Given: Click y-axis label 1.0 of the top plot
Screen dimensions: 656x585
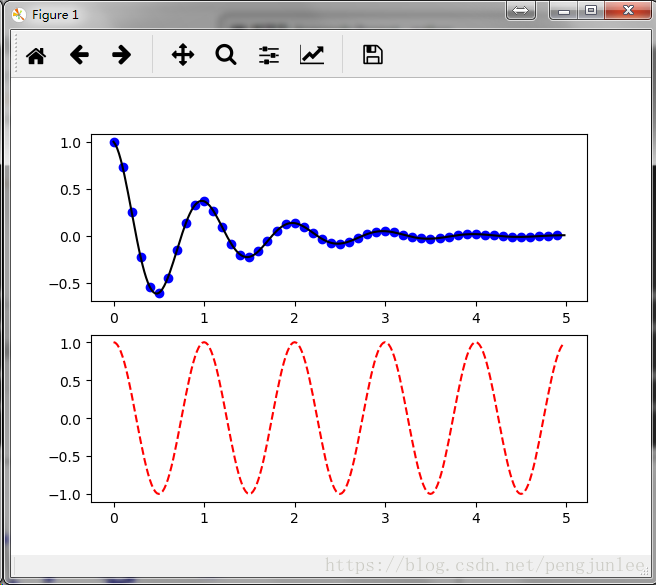Looking at the screenshot, I should tap(70, 143).
